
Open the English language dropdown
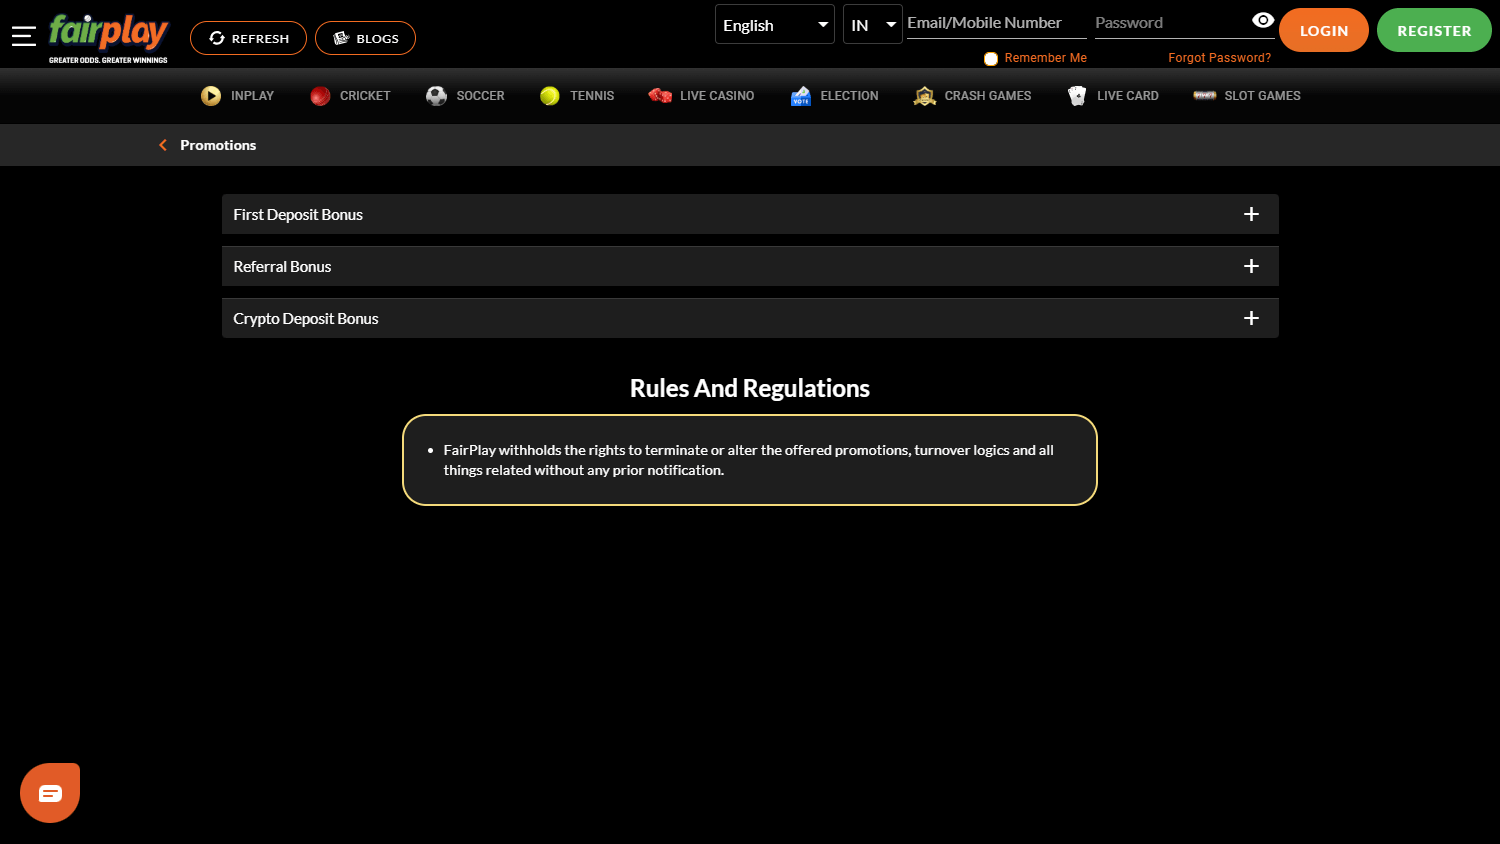pos(775,25)
